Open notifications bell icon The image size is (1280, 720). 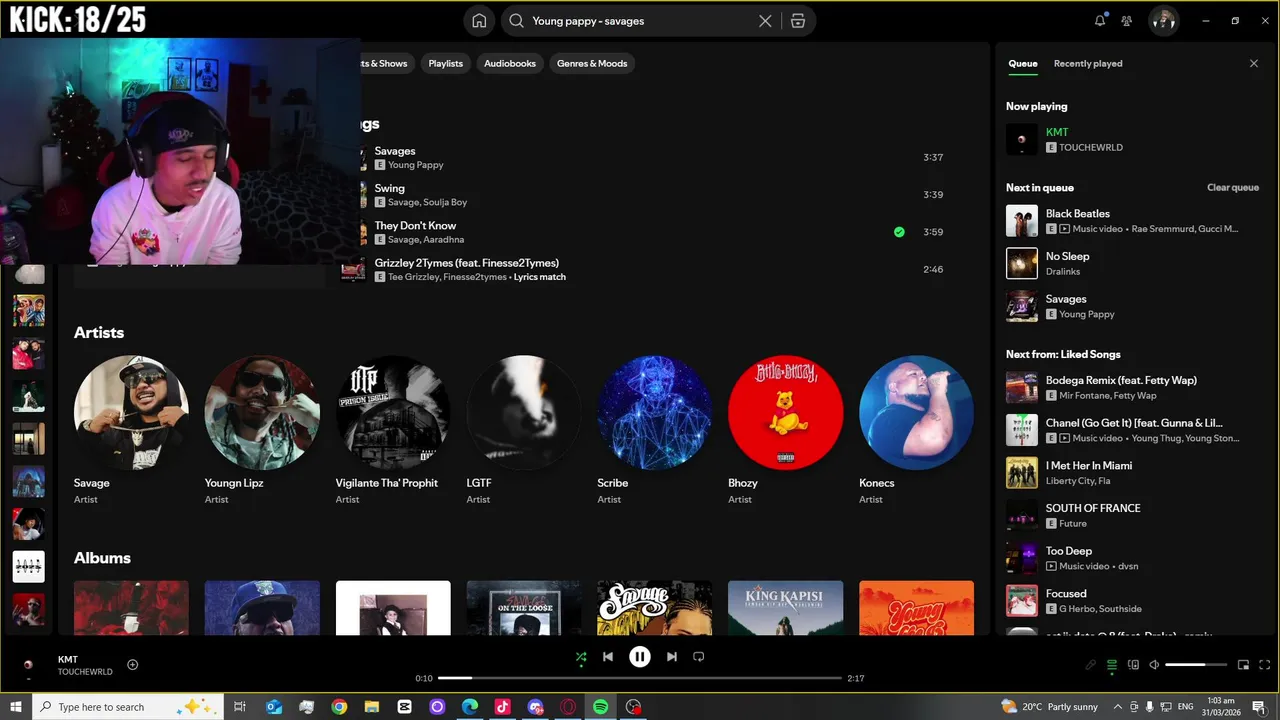tap(1100, 20)
